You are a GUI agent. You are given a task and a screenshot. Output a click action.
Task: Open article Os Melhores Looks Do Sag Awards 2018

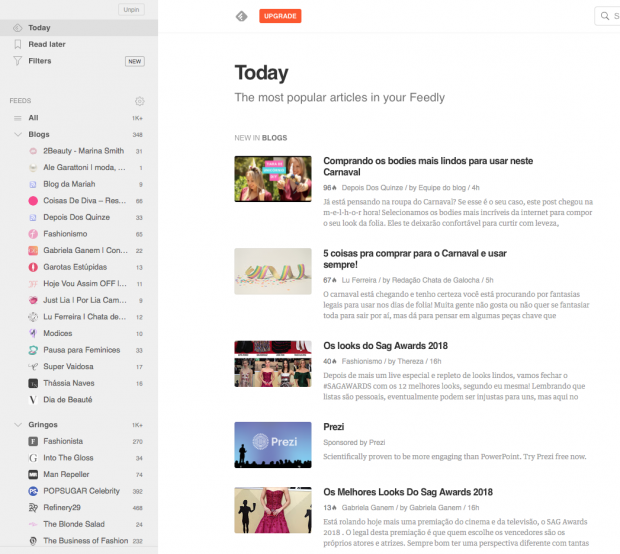tap(408, 492)
